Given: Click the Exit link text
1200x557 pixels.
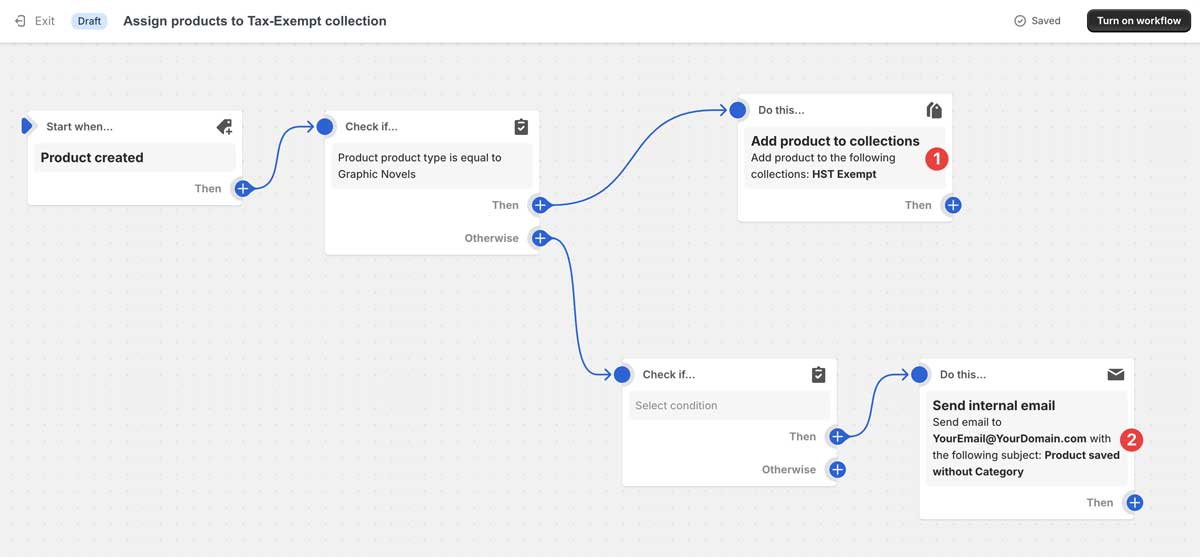Looking at the screenshot, I should coord(45,21).
